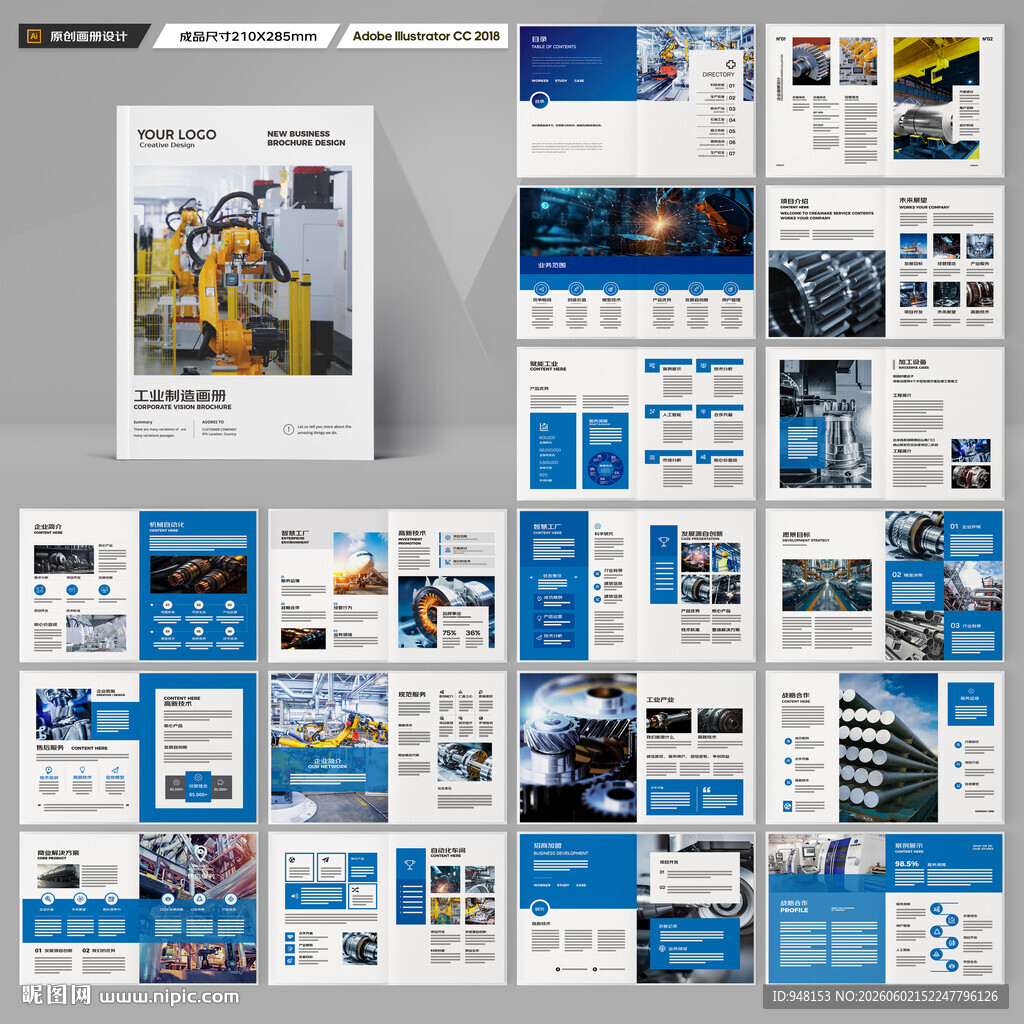This screenshot has width=1024, height=1024.
Task: Click NEW BUSINESS BROCHURE DESIGN cover text
Action: 306,138
